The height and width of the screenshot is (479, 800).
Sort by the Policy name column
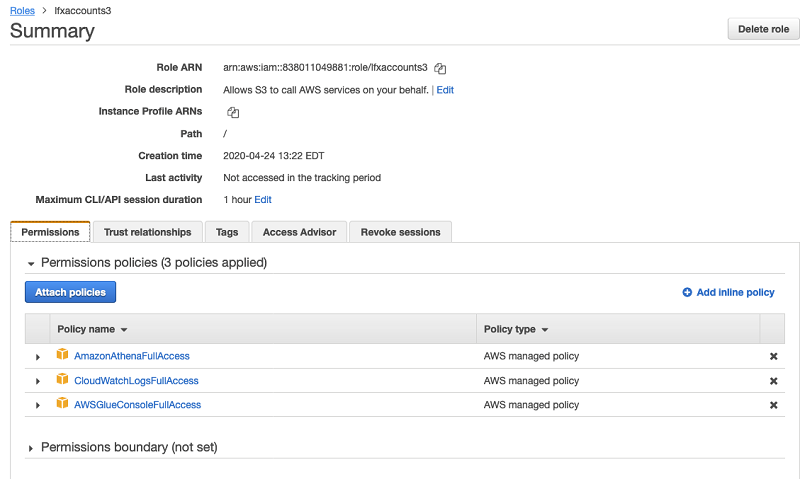click(93, 329)
